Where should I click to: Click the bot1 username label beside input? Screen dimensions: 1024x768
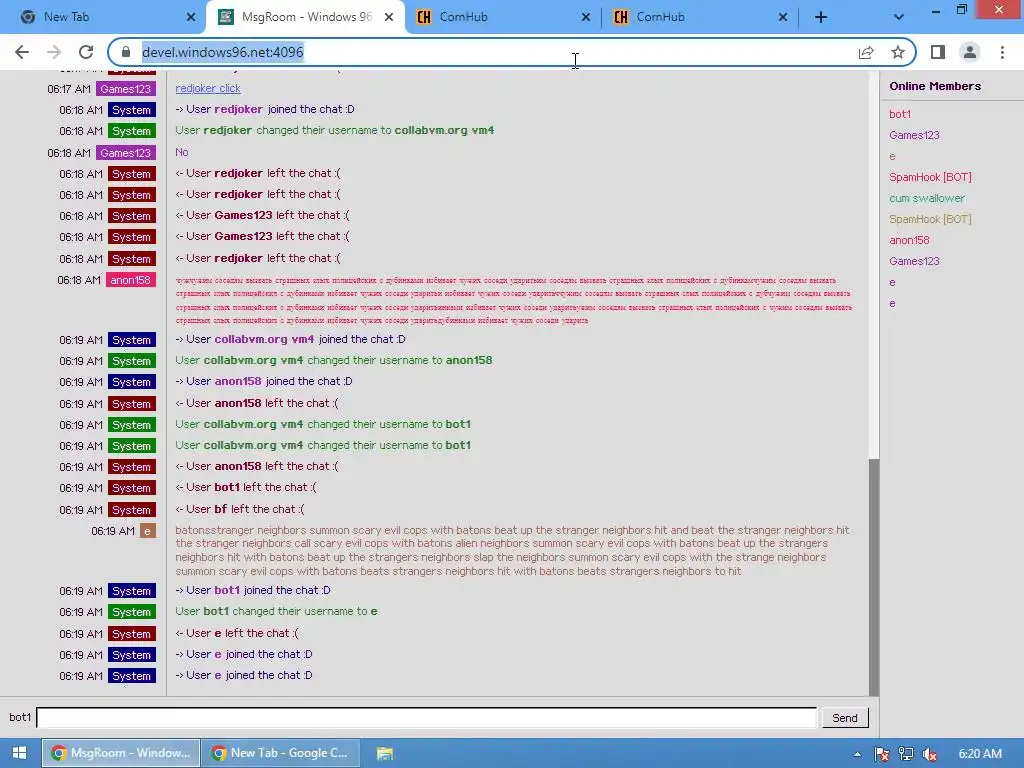tap(20, 717)
